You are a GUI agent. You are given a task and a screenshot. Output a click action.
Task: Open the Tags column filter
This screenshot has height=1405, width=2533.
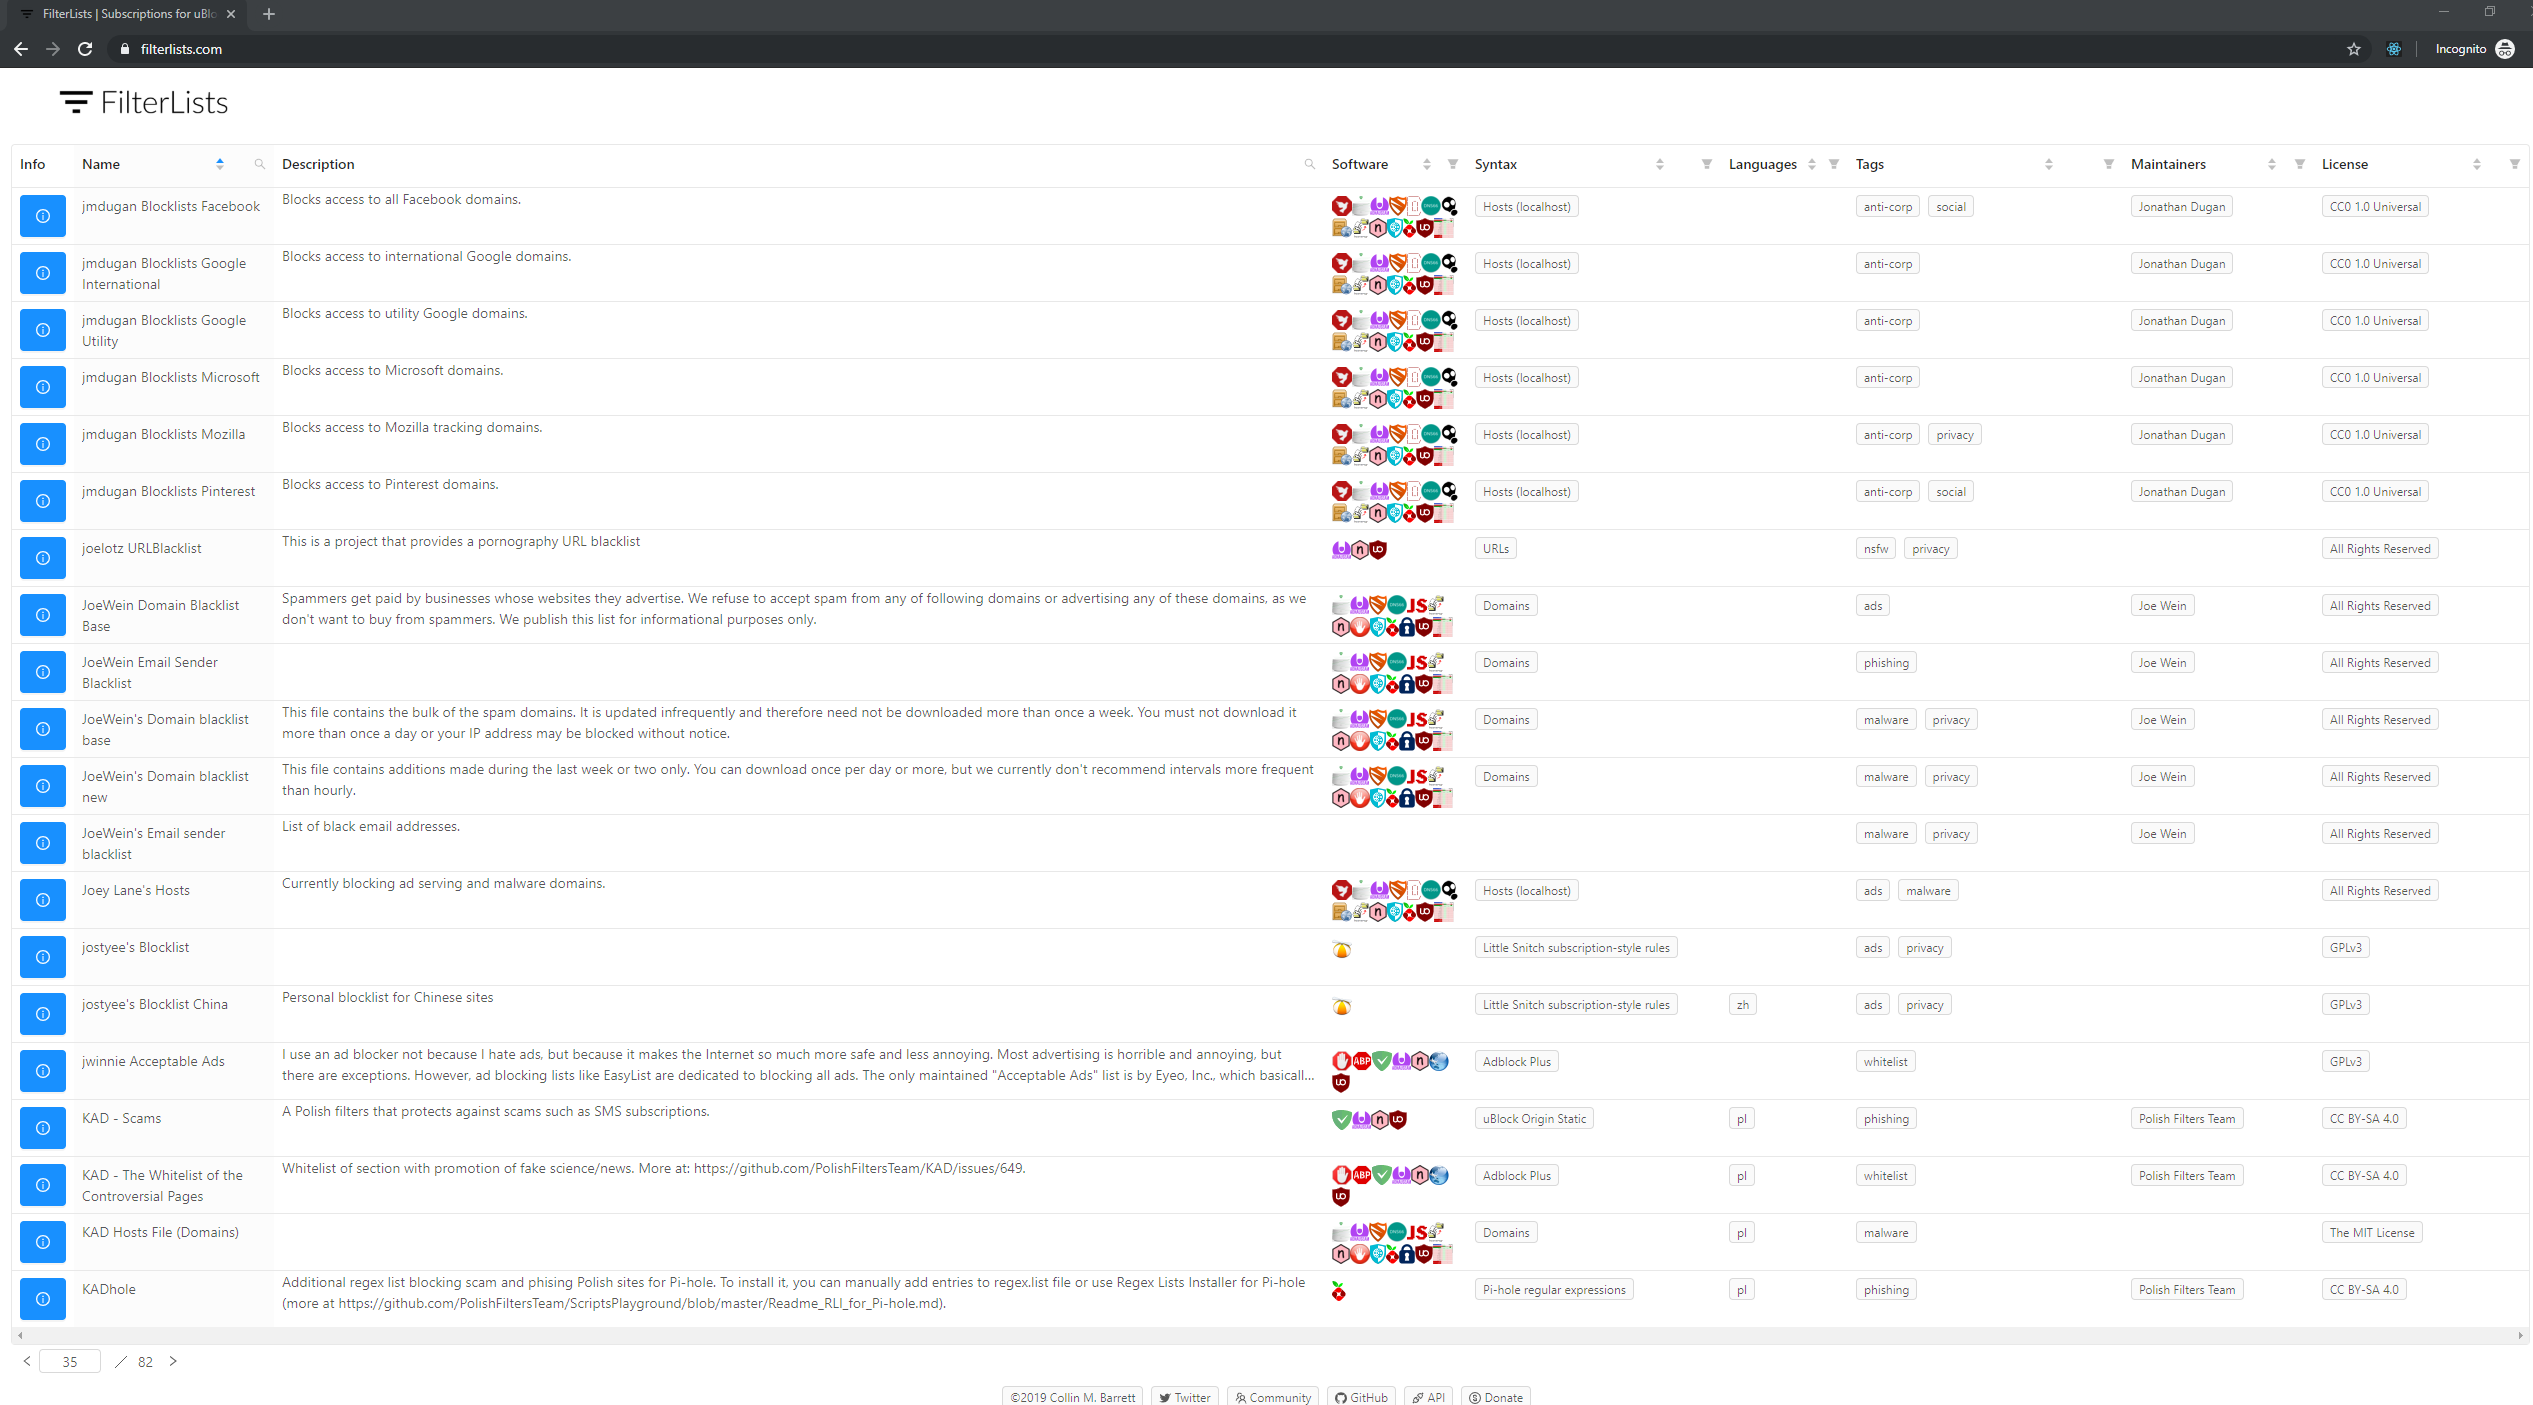pos(2109,164)
